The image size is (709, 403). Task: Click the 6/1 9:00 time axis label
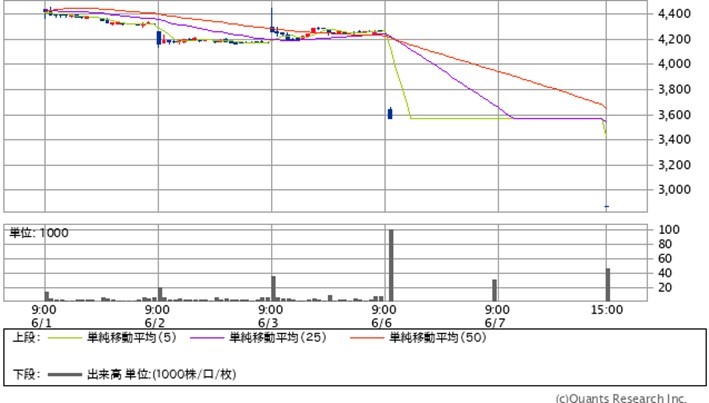pos(43,316)
